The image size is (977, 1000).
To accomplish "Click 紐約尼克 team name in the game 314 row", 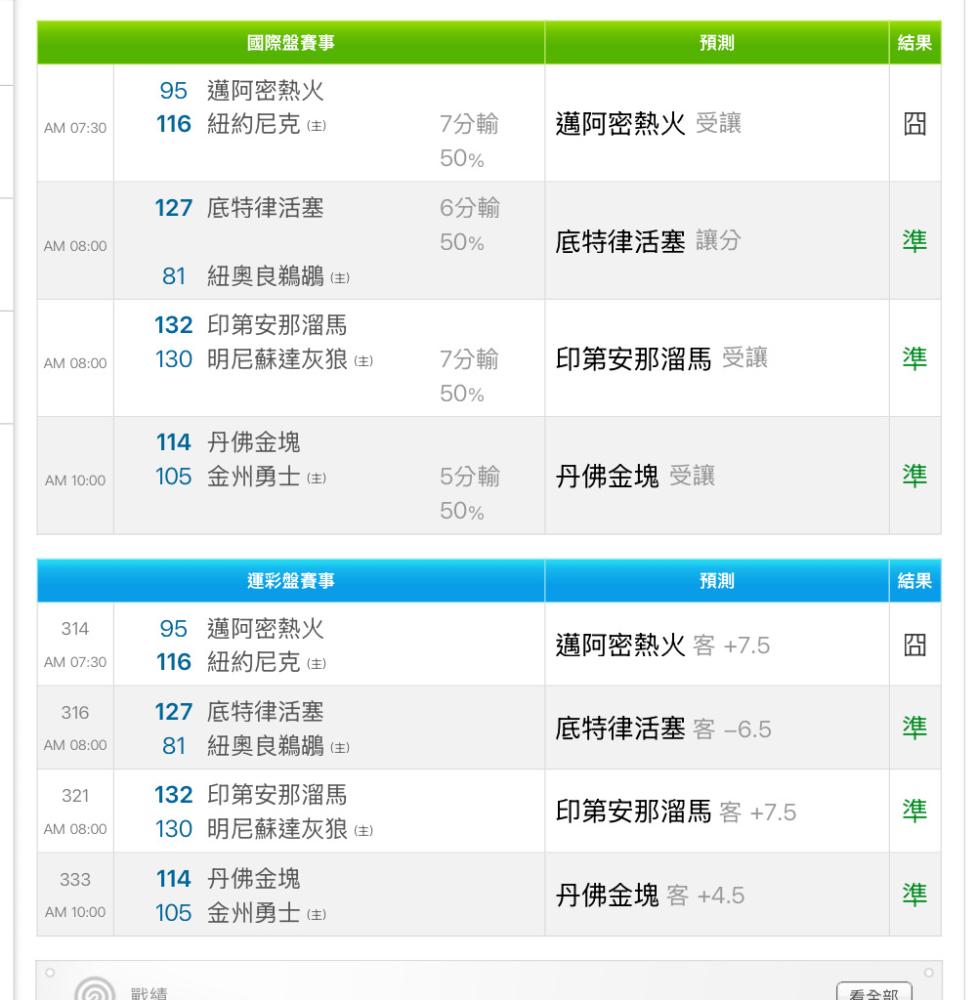I will [253, 662].
